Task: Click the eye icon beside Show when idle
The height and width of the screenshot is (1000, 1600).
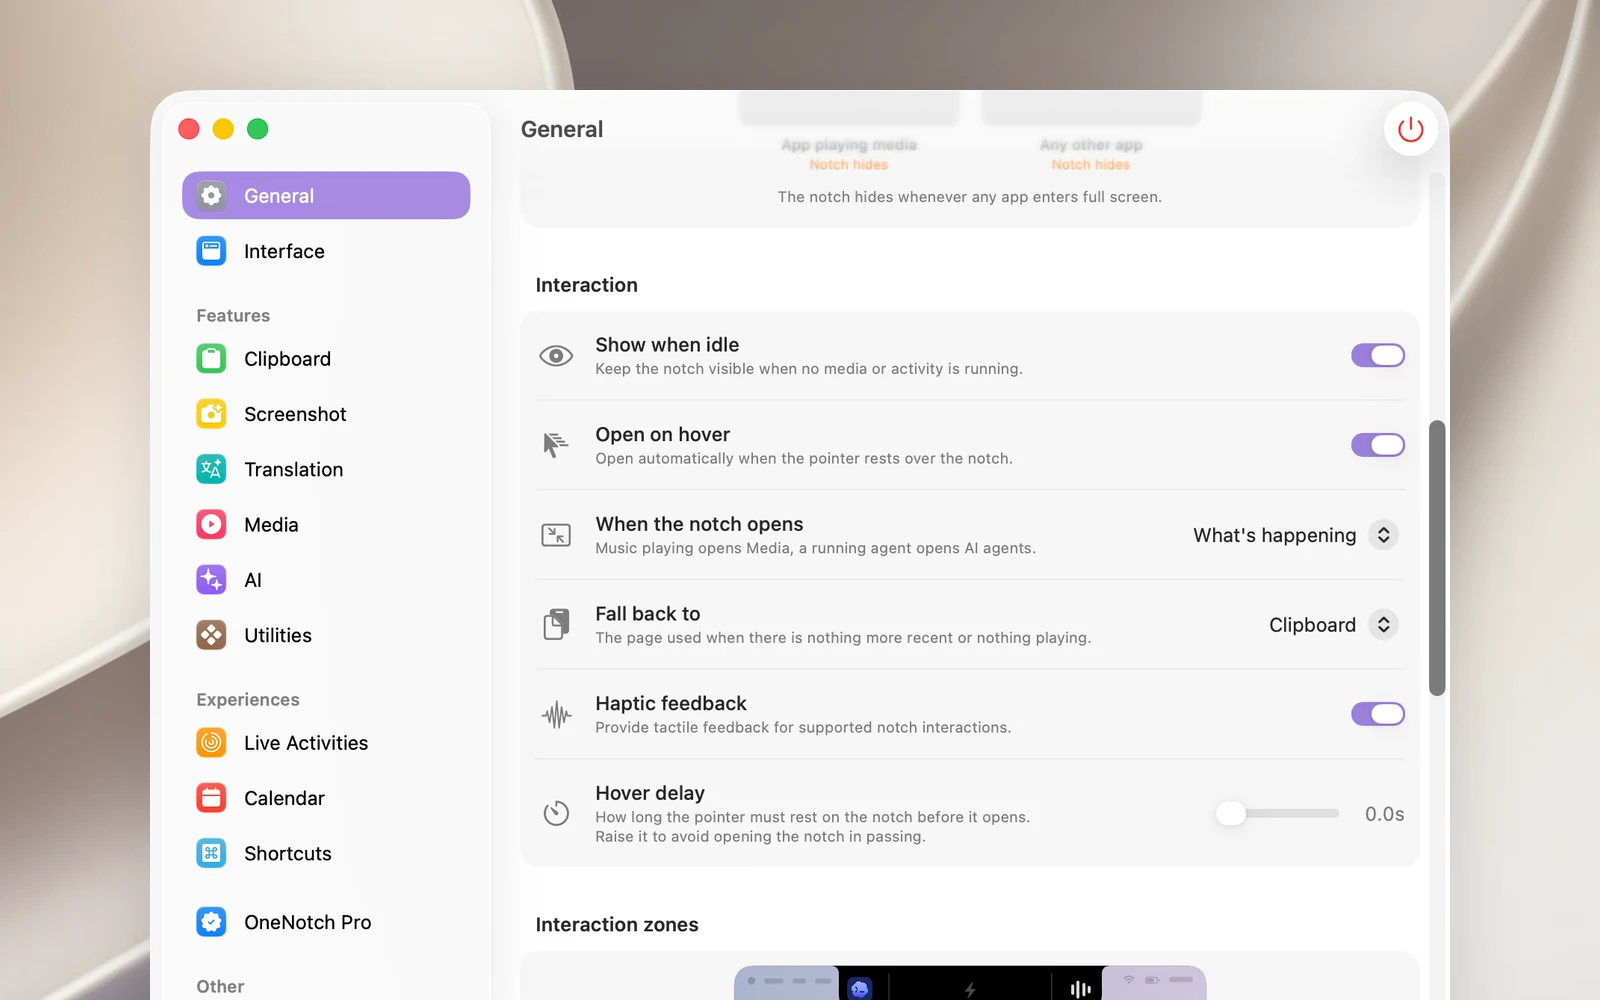Action: [556, 356]
